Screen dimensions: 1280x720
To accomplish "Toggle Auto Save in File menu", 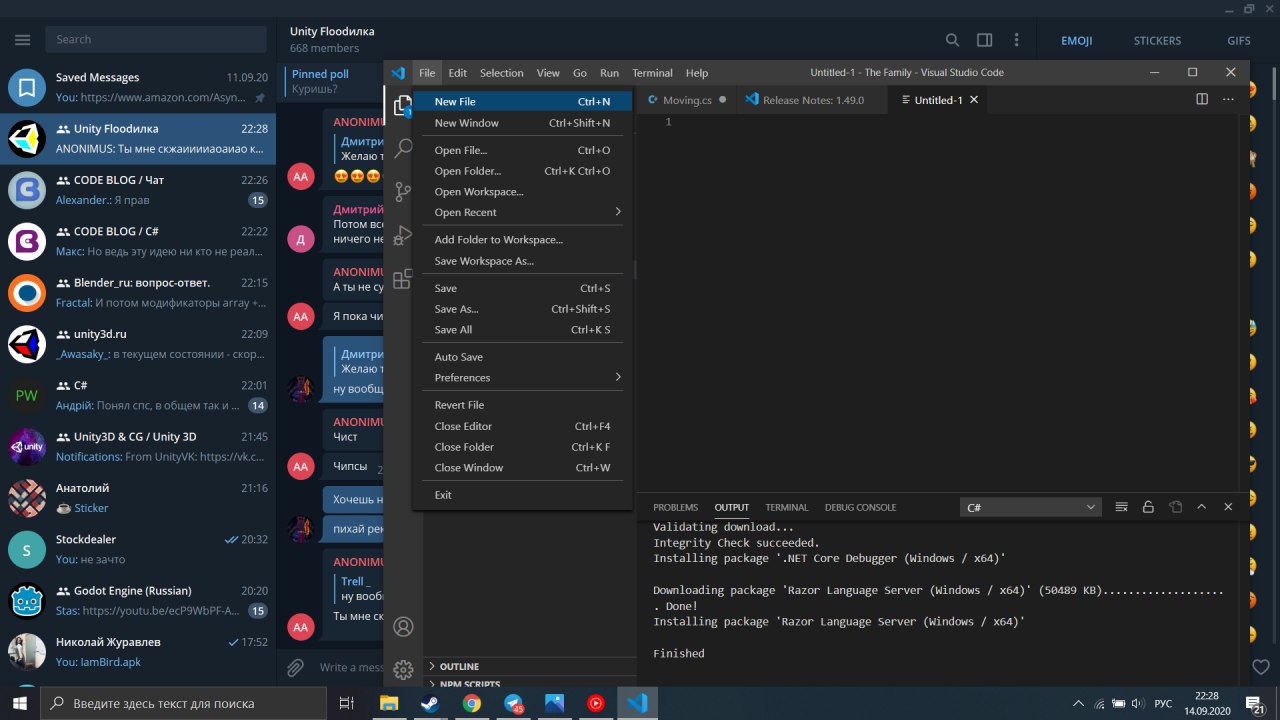I will click(x=522, y=357).
